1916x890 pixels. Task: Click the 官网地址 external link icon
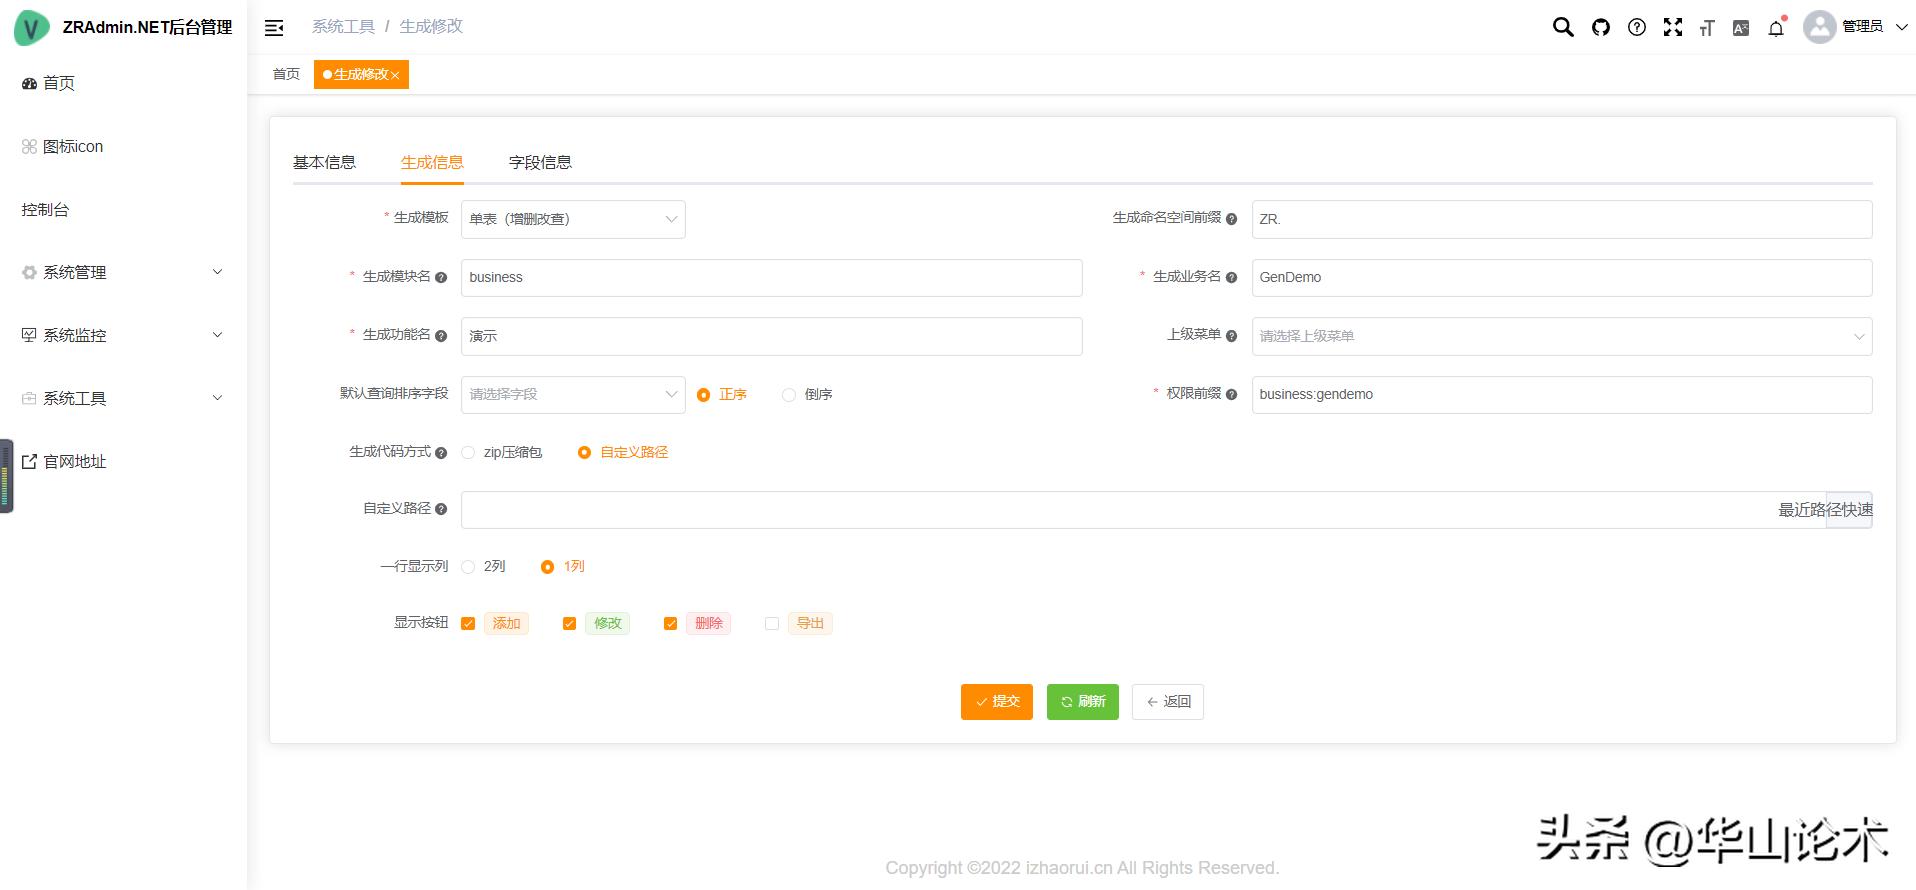(29, 461)
